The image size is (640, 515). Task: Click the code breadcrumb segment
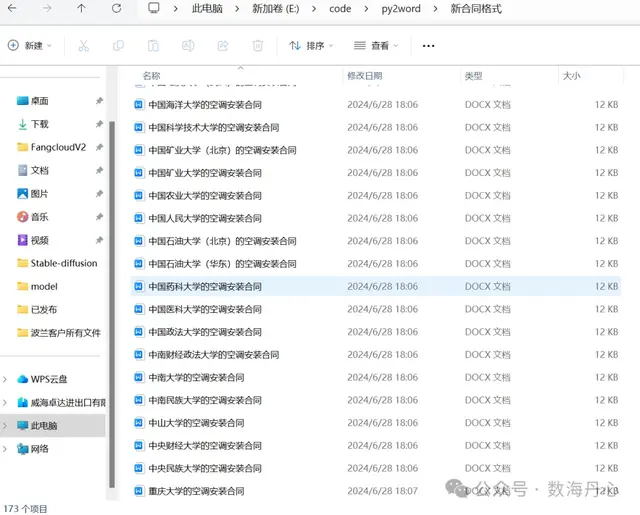(340, 9)
